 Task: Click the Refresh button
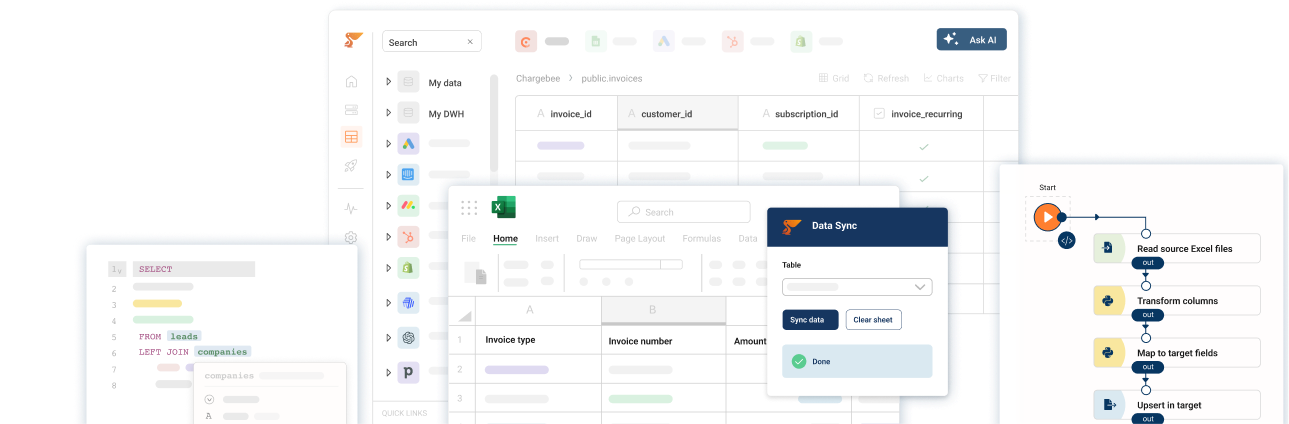(886, 78)
